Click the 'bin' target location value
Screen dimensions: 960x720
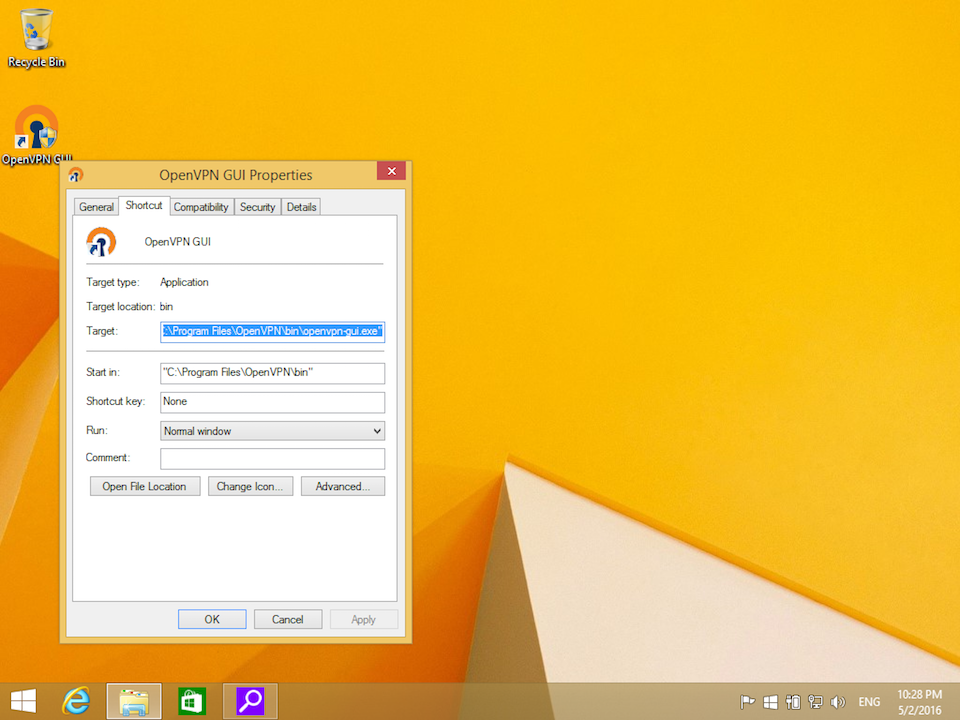point(167,307)
